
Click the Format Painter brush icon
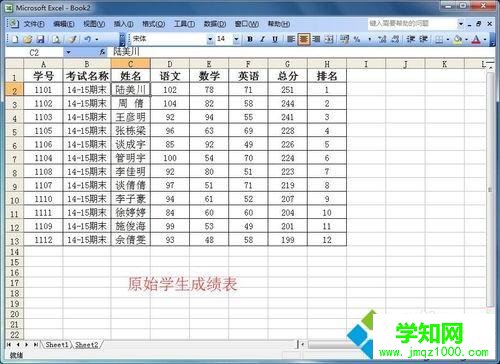(72, 39)
